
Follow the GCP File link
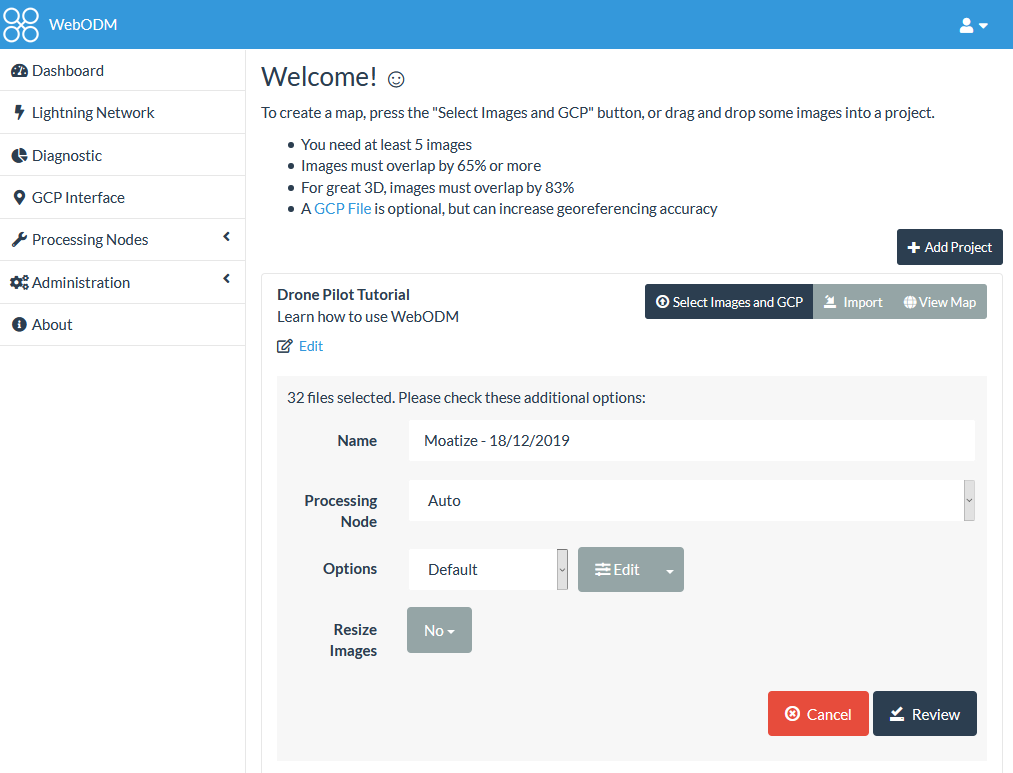click(342, 209)
